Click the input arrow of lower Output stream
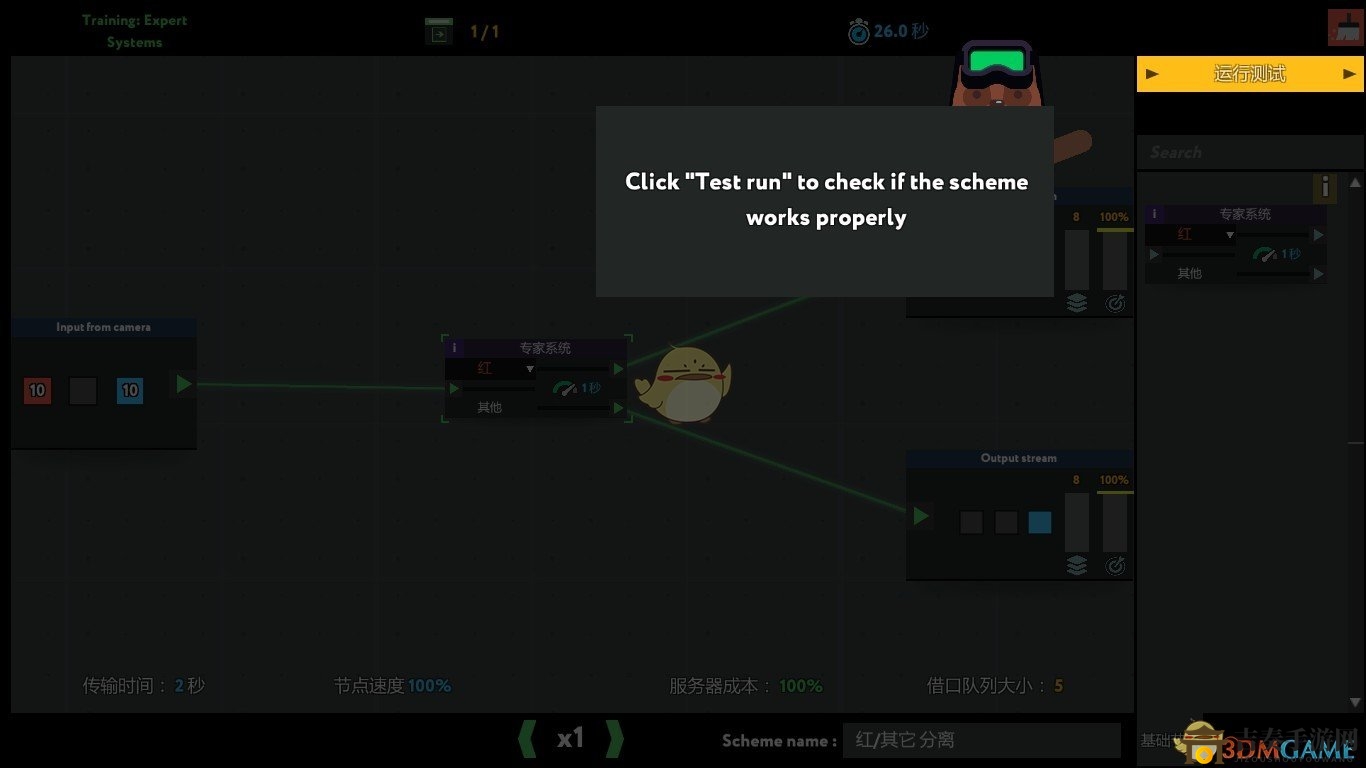 pos(920,516)
